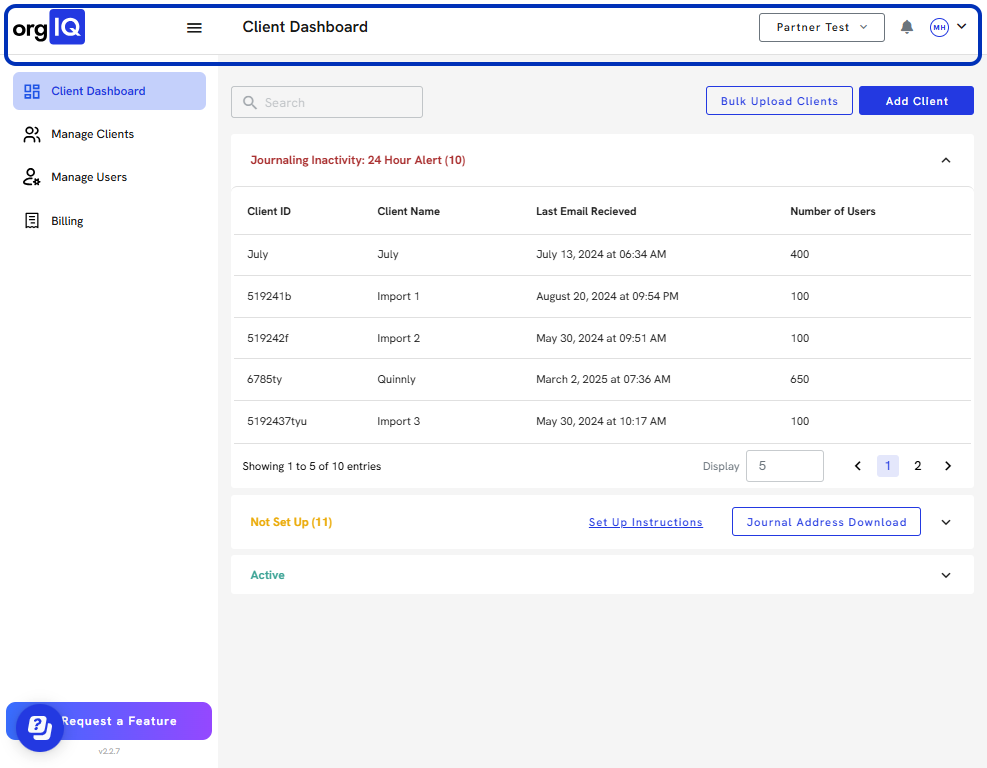
Task: Select page 2 of the table
Action: coord(917,466)
